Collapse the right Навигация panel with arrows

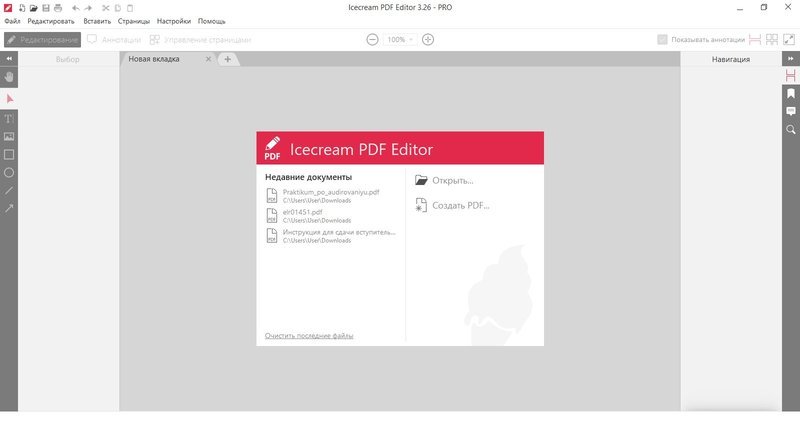(791, 59)
